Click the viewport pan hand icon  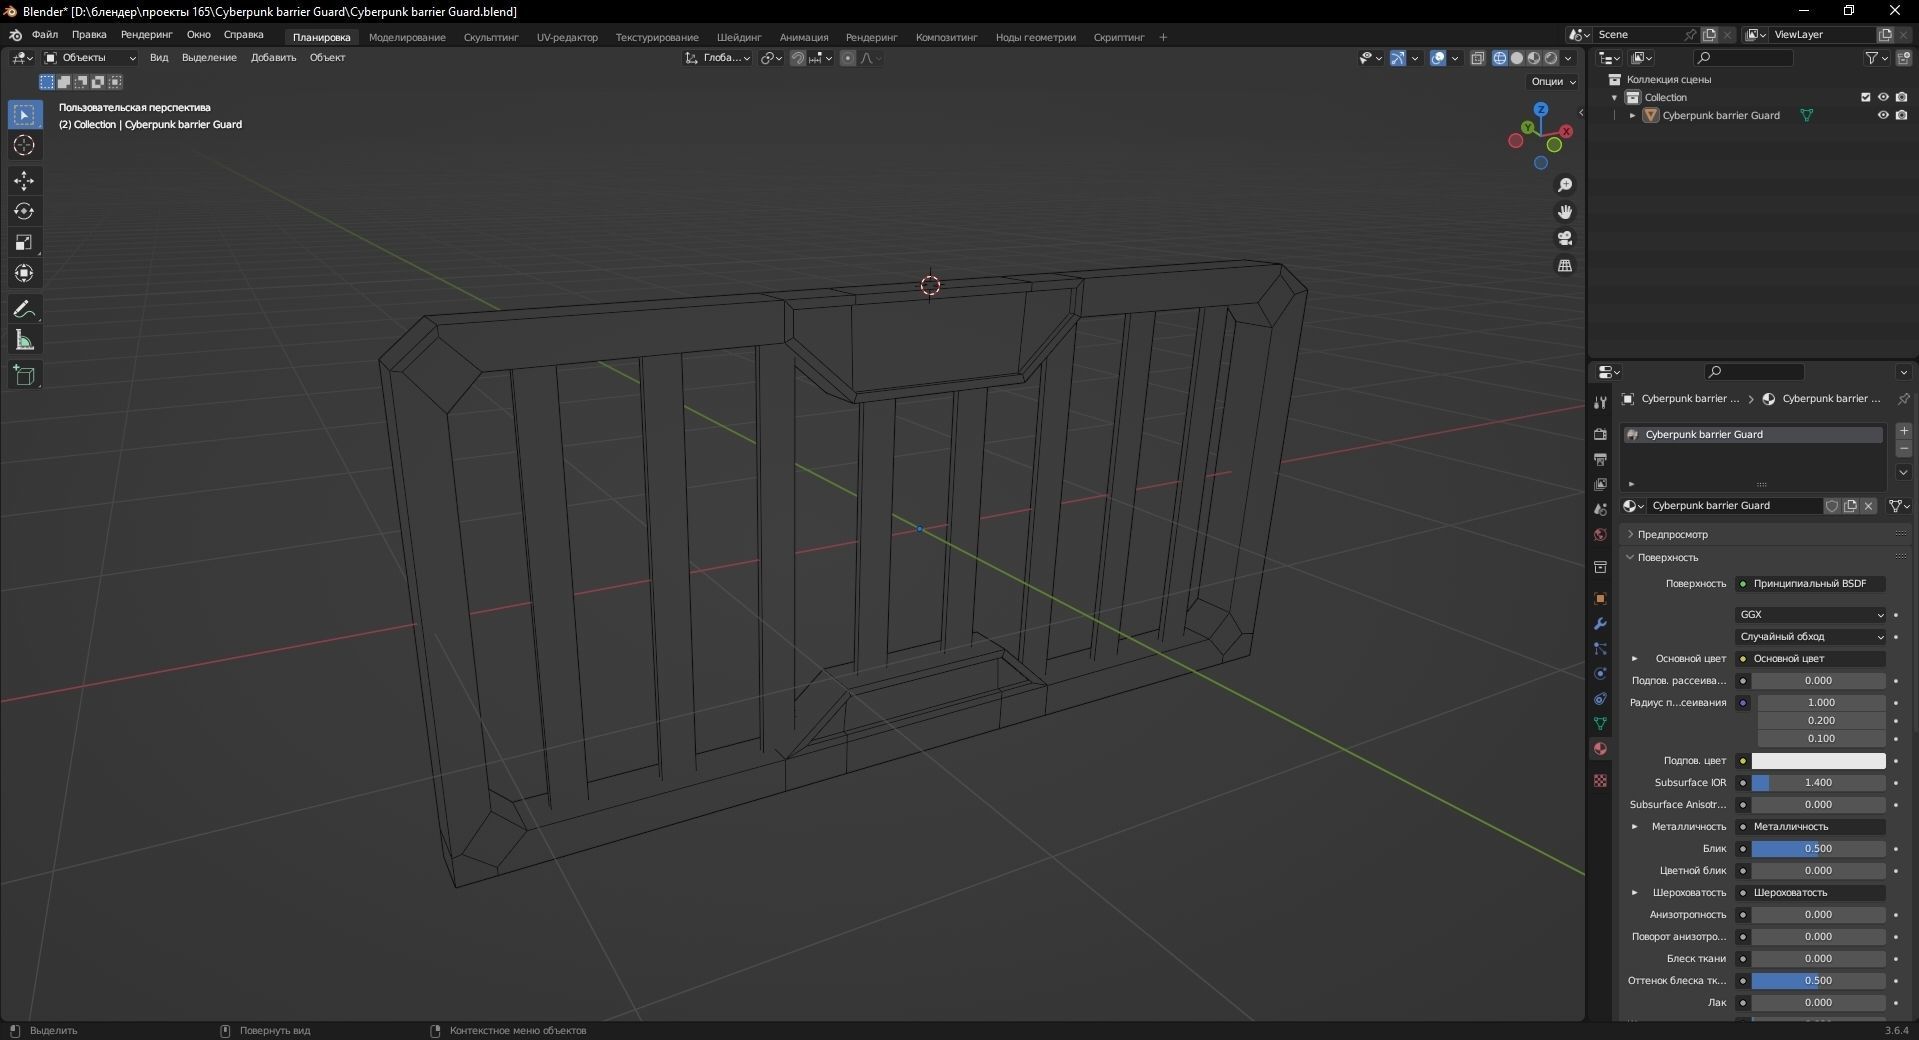click(1565, 212)
